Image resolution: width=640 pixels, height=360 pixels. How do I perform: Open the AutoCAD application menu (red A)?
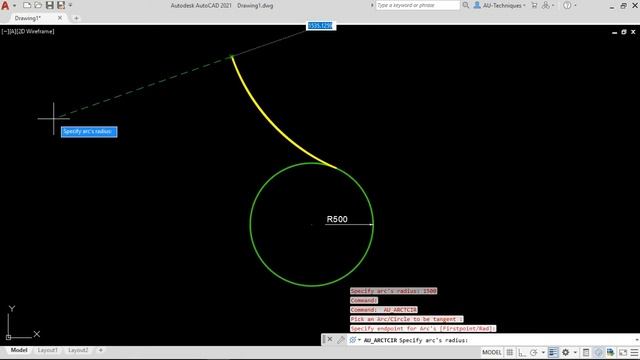pyautogui.click(x=5, y=5)
